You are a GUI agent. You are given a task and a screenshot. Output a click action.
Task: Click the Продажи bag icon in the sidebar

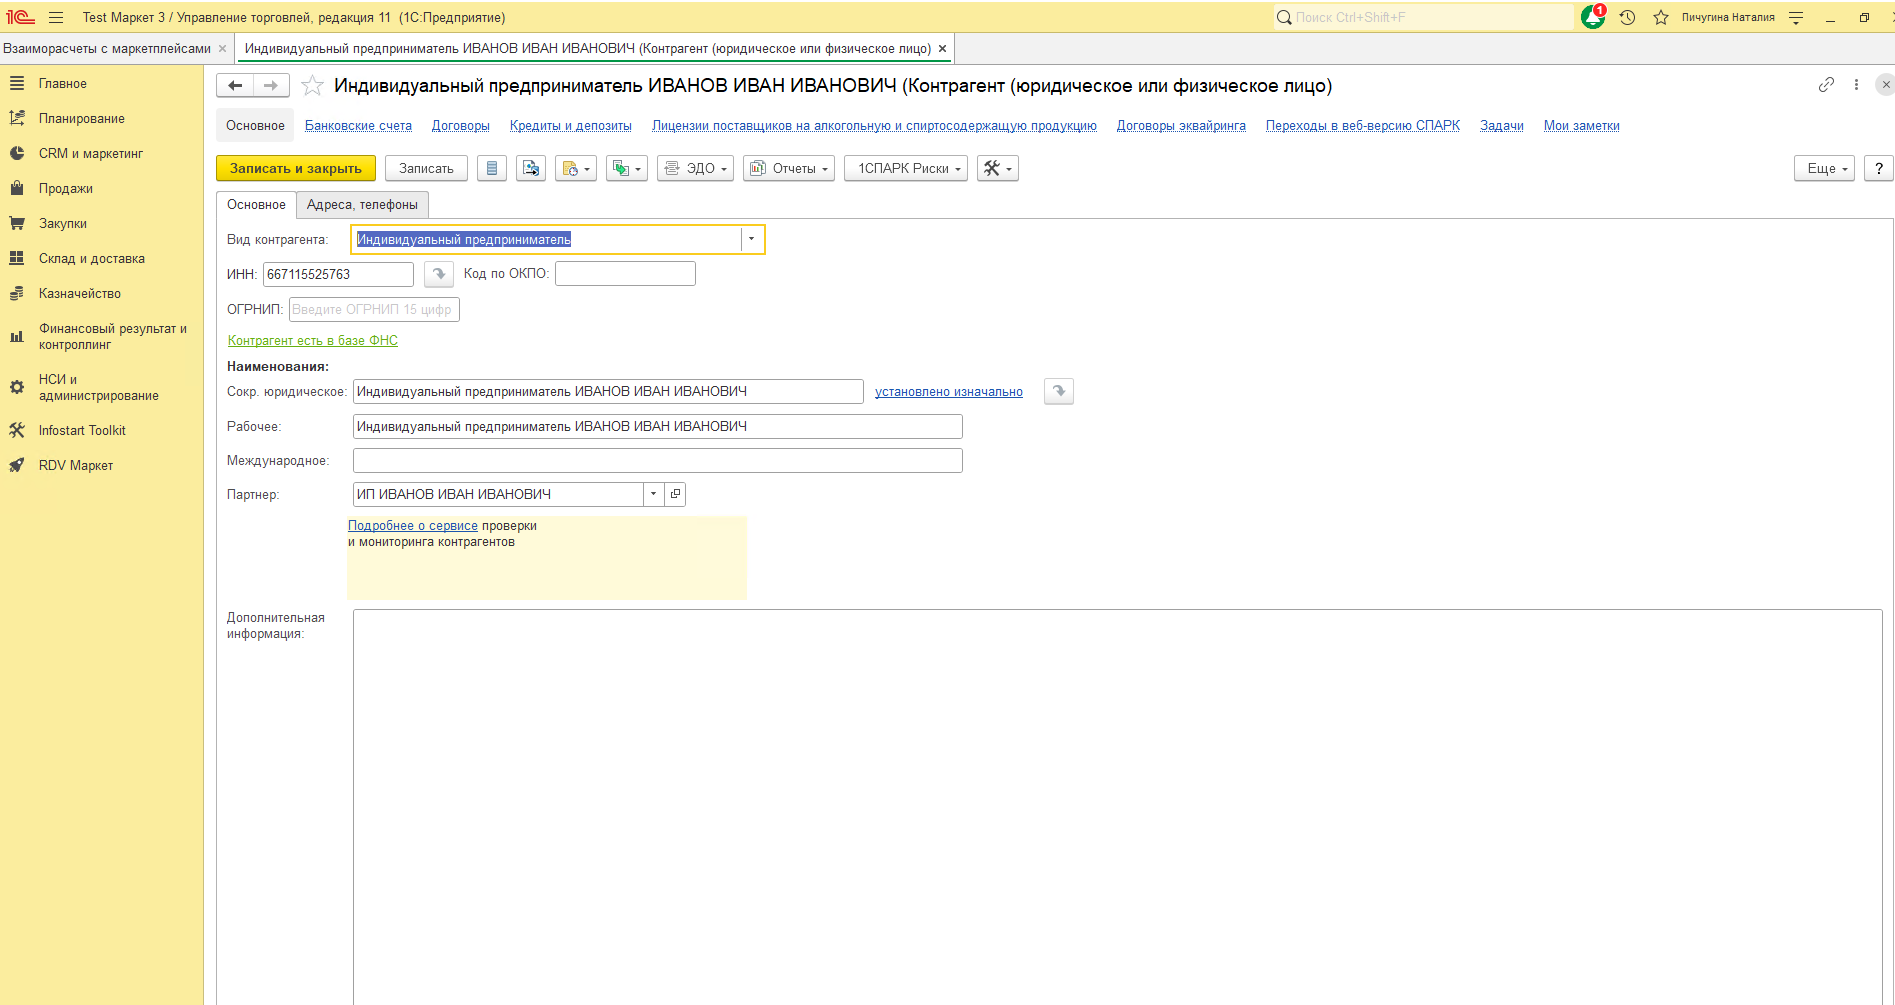pos(17,188)
